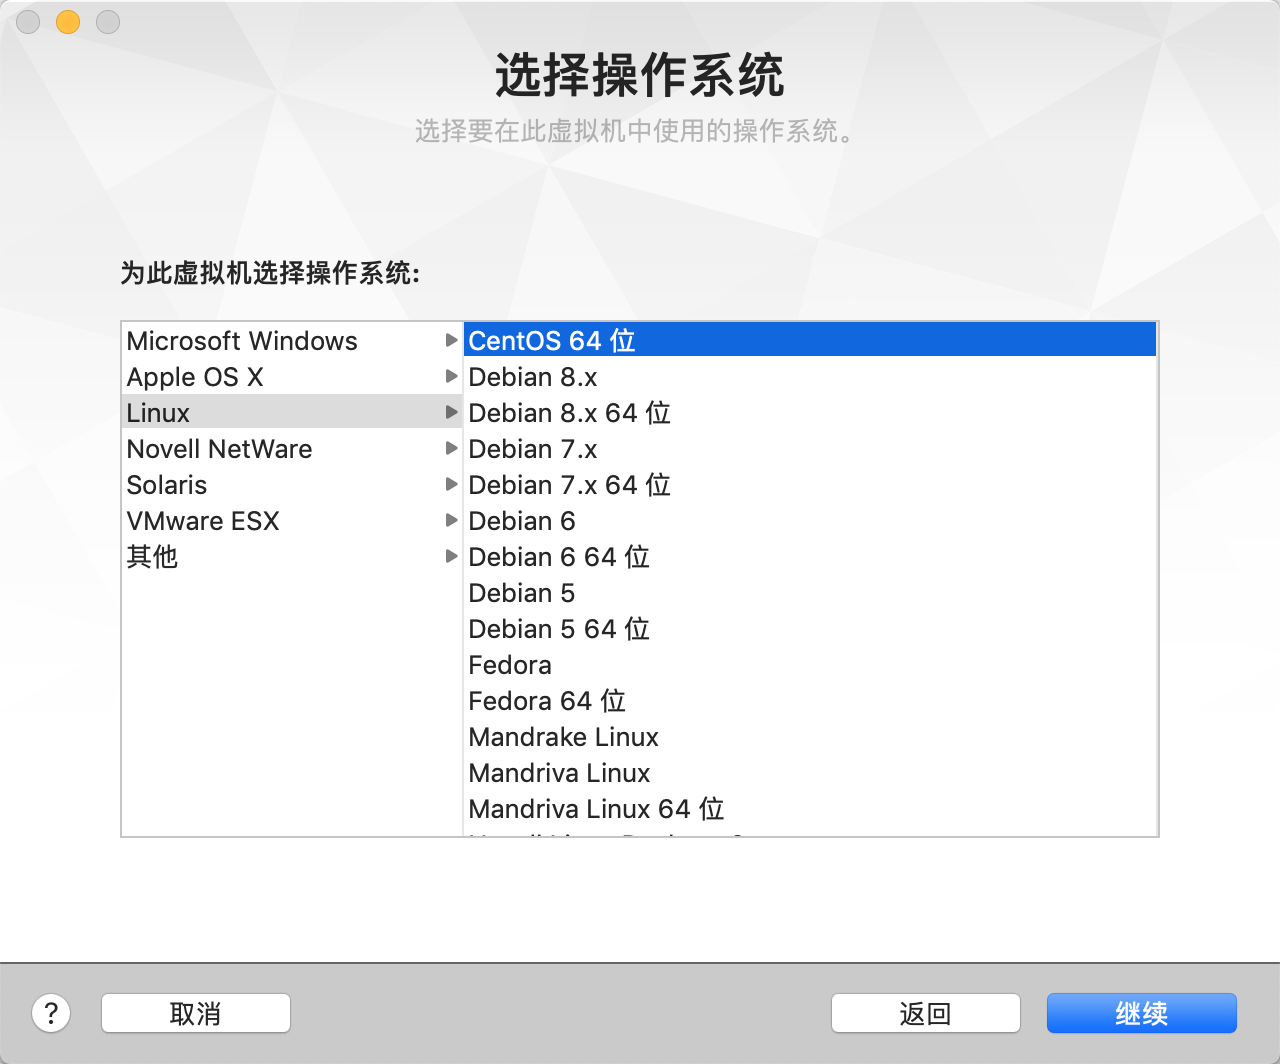This screenshot has width=1280, height=1064.
Task: Select Microsoft Windows in the OS list
Action: tap(292, 341)
